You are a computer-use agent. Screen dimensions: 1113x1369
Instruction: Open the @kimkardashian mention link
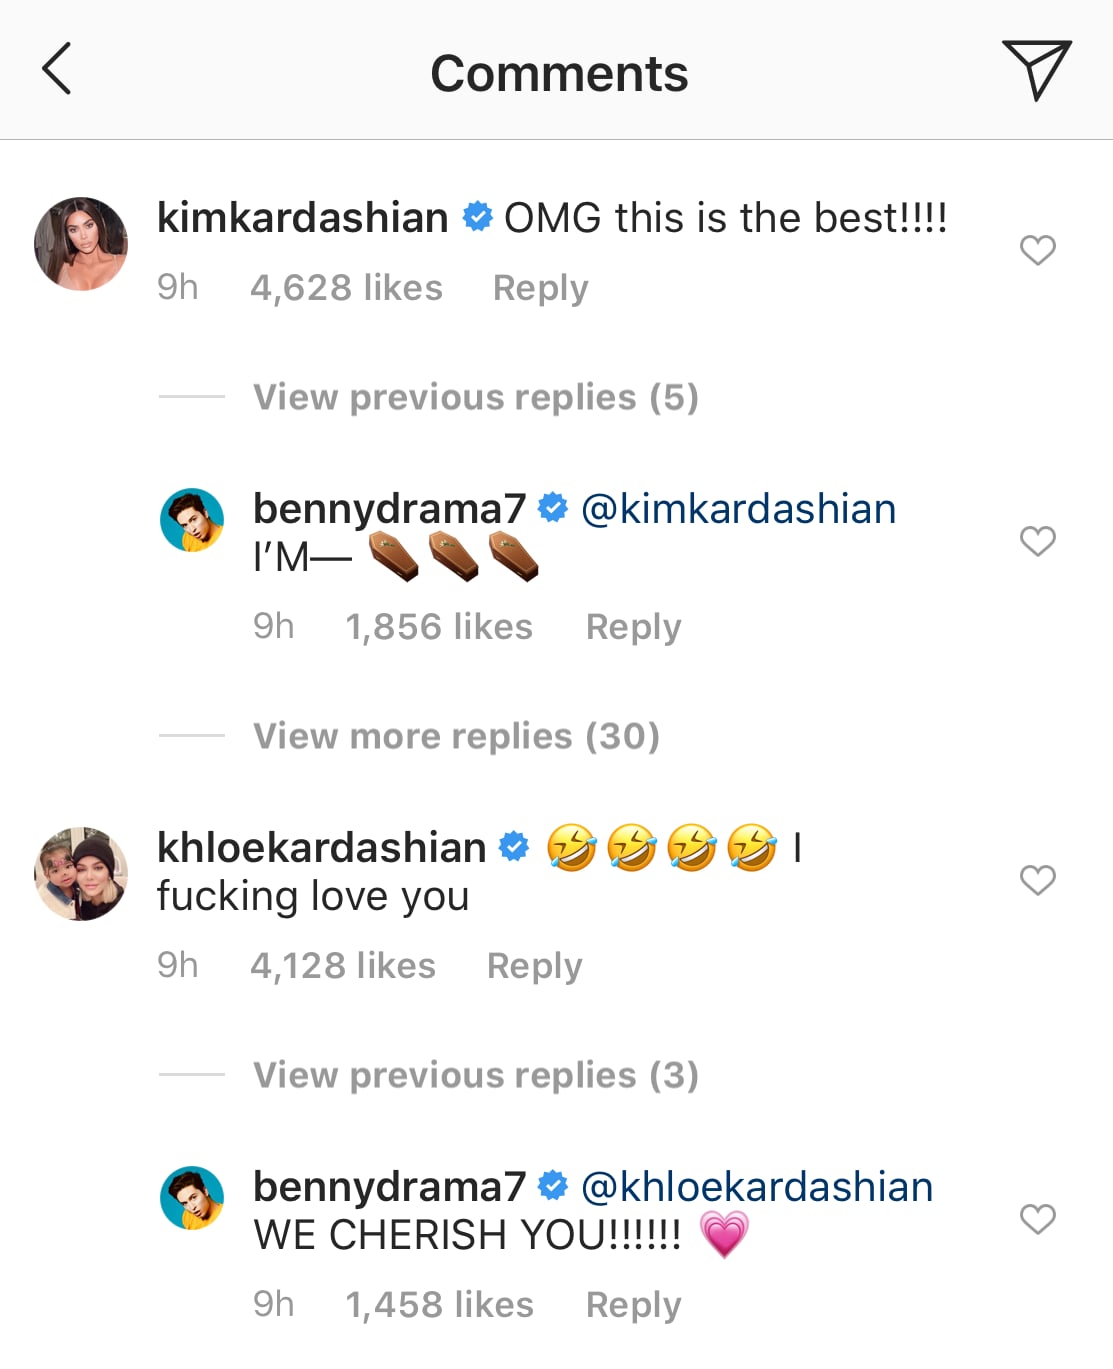coord(738,509)
